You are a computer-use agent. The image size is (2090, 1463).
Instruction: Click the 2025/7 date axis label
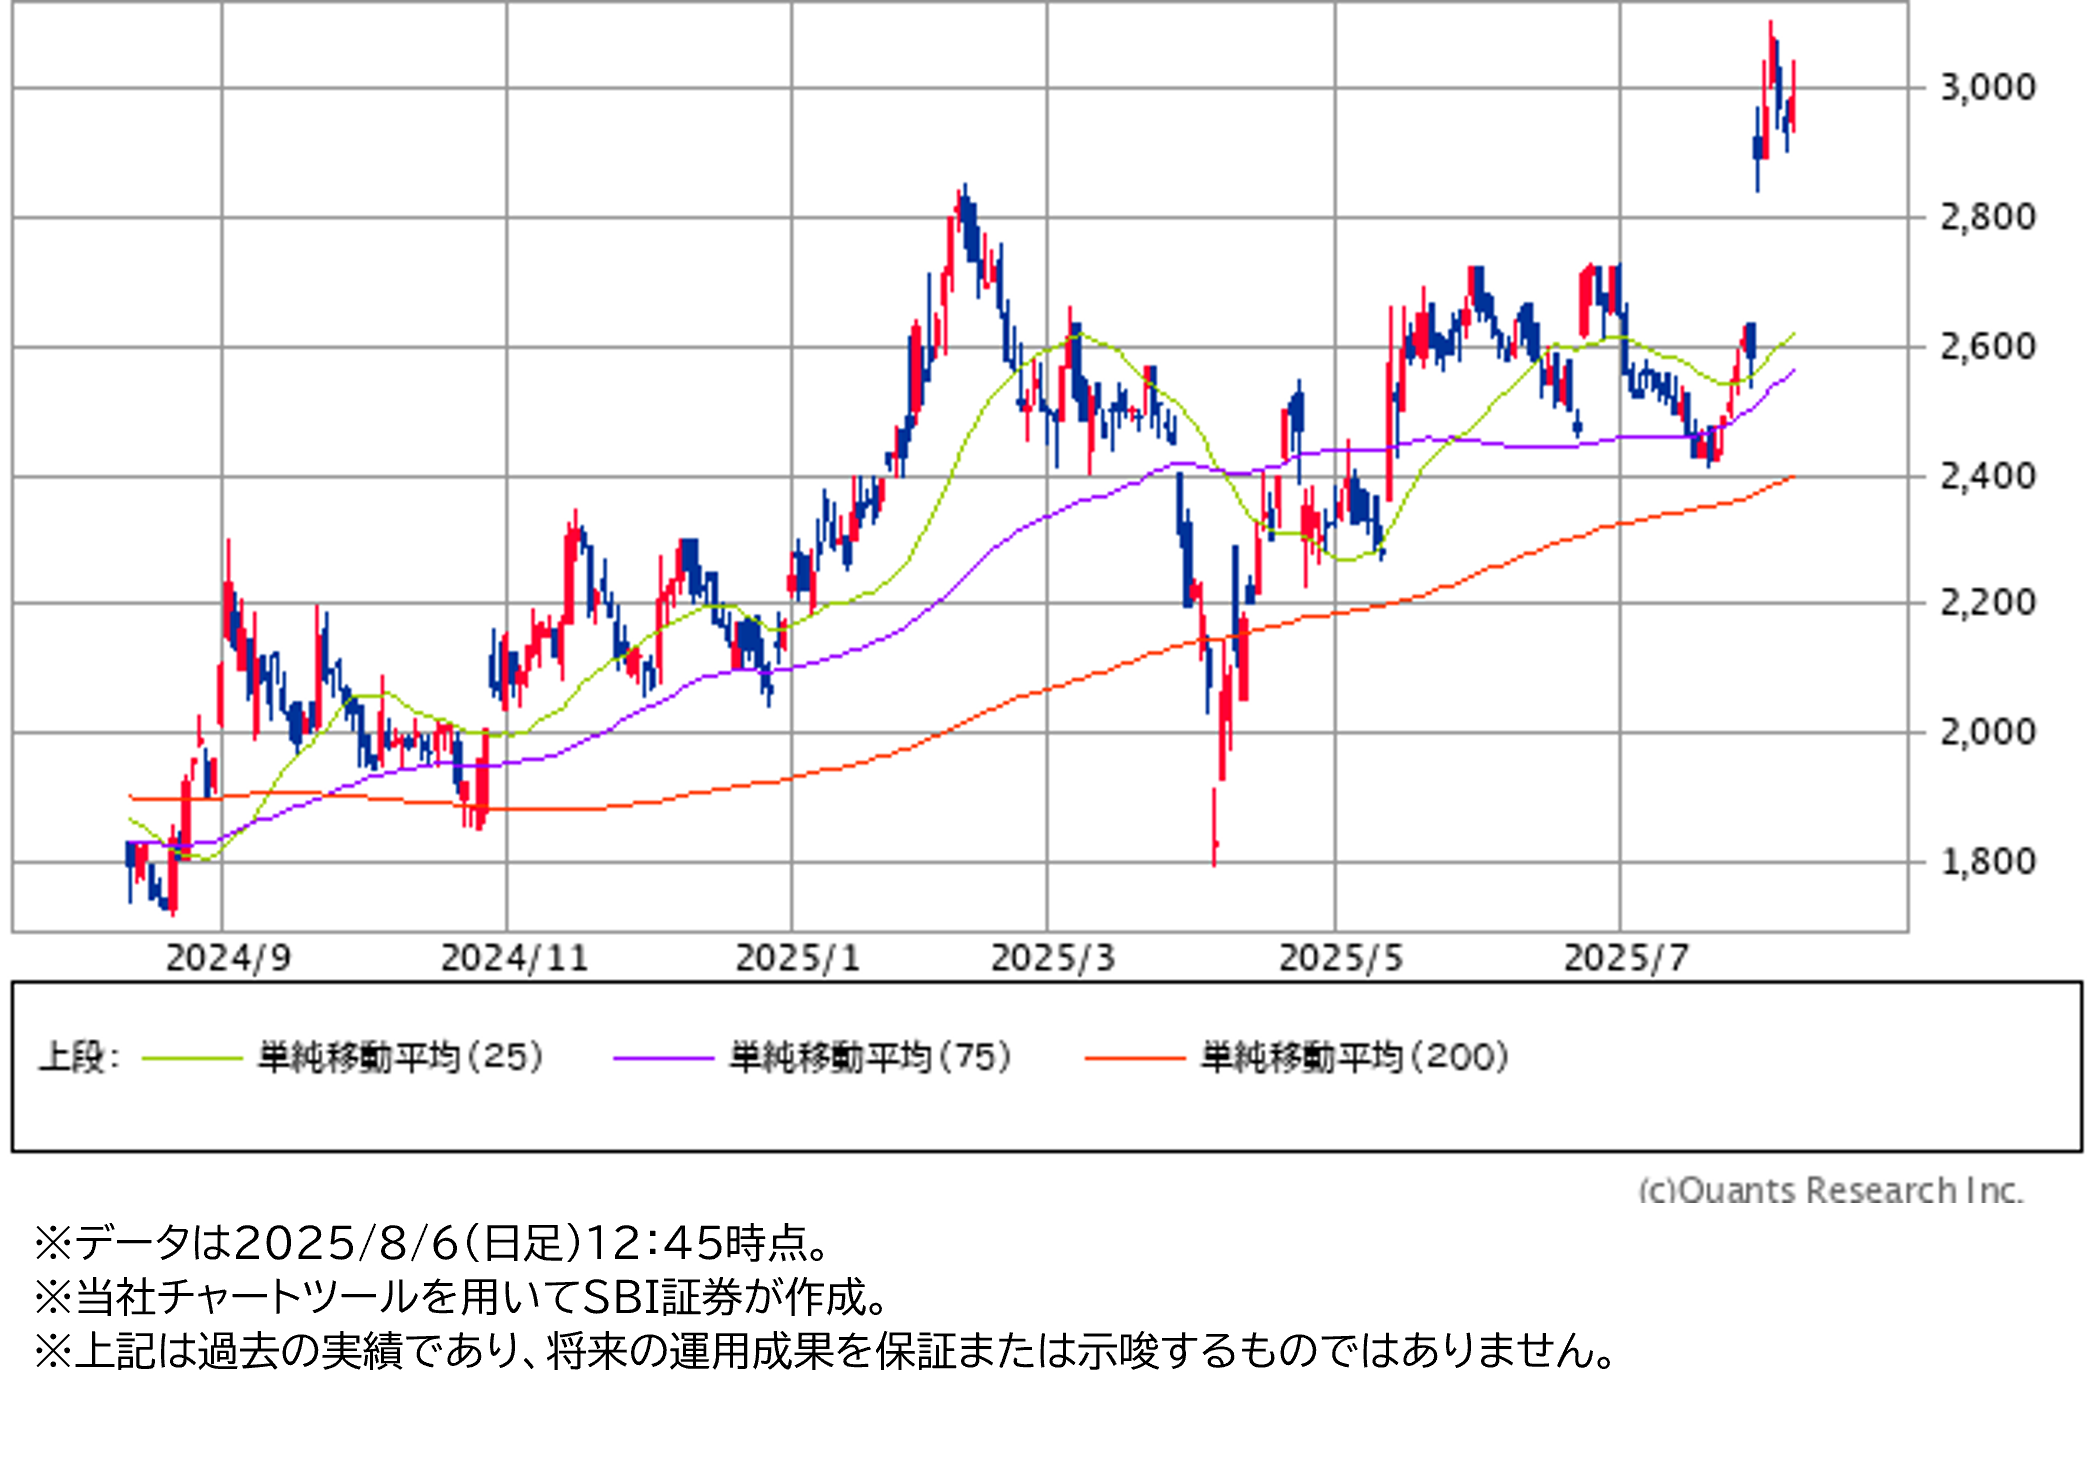tap(1625, 958)
